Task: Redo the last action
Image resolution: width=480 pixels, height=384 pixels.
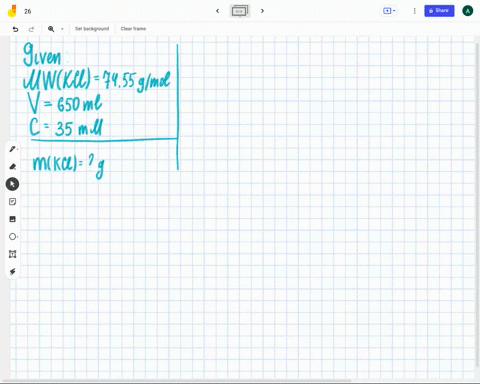Action: [31, 29]
